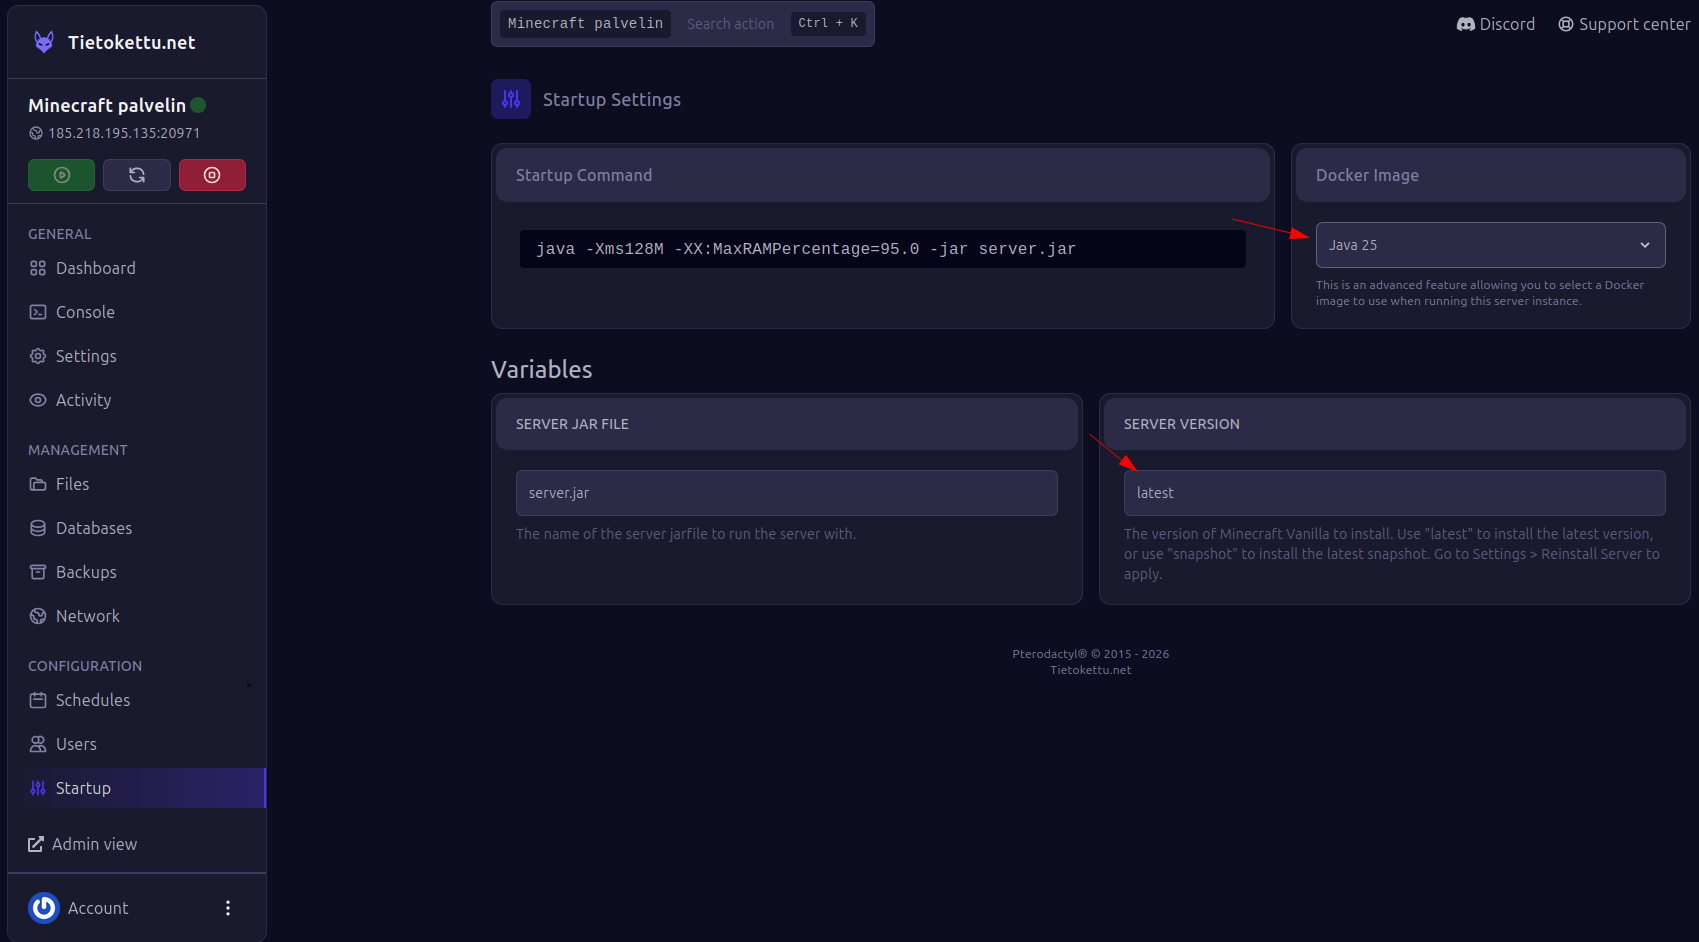Open the Discord link
The width and height of the screenshot is (1699, 942).
point(1495,24)
